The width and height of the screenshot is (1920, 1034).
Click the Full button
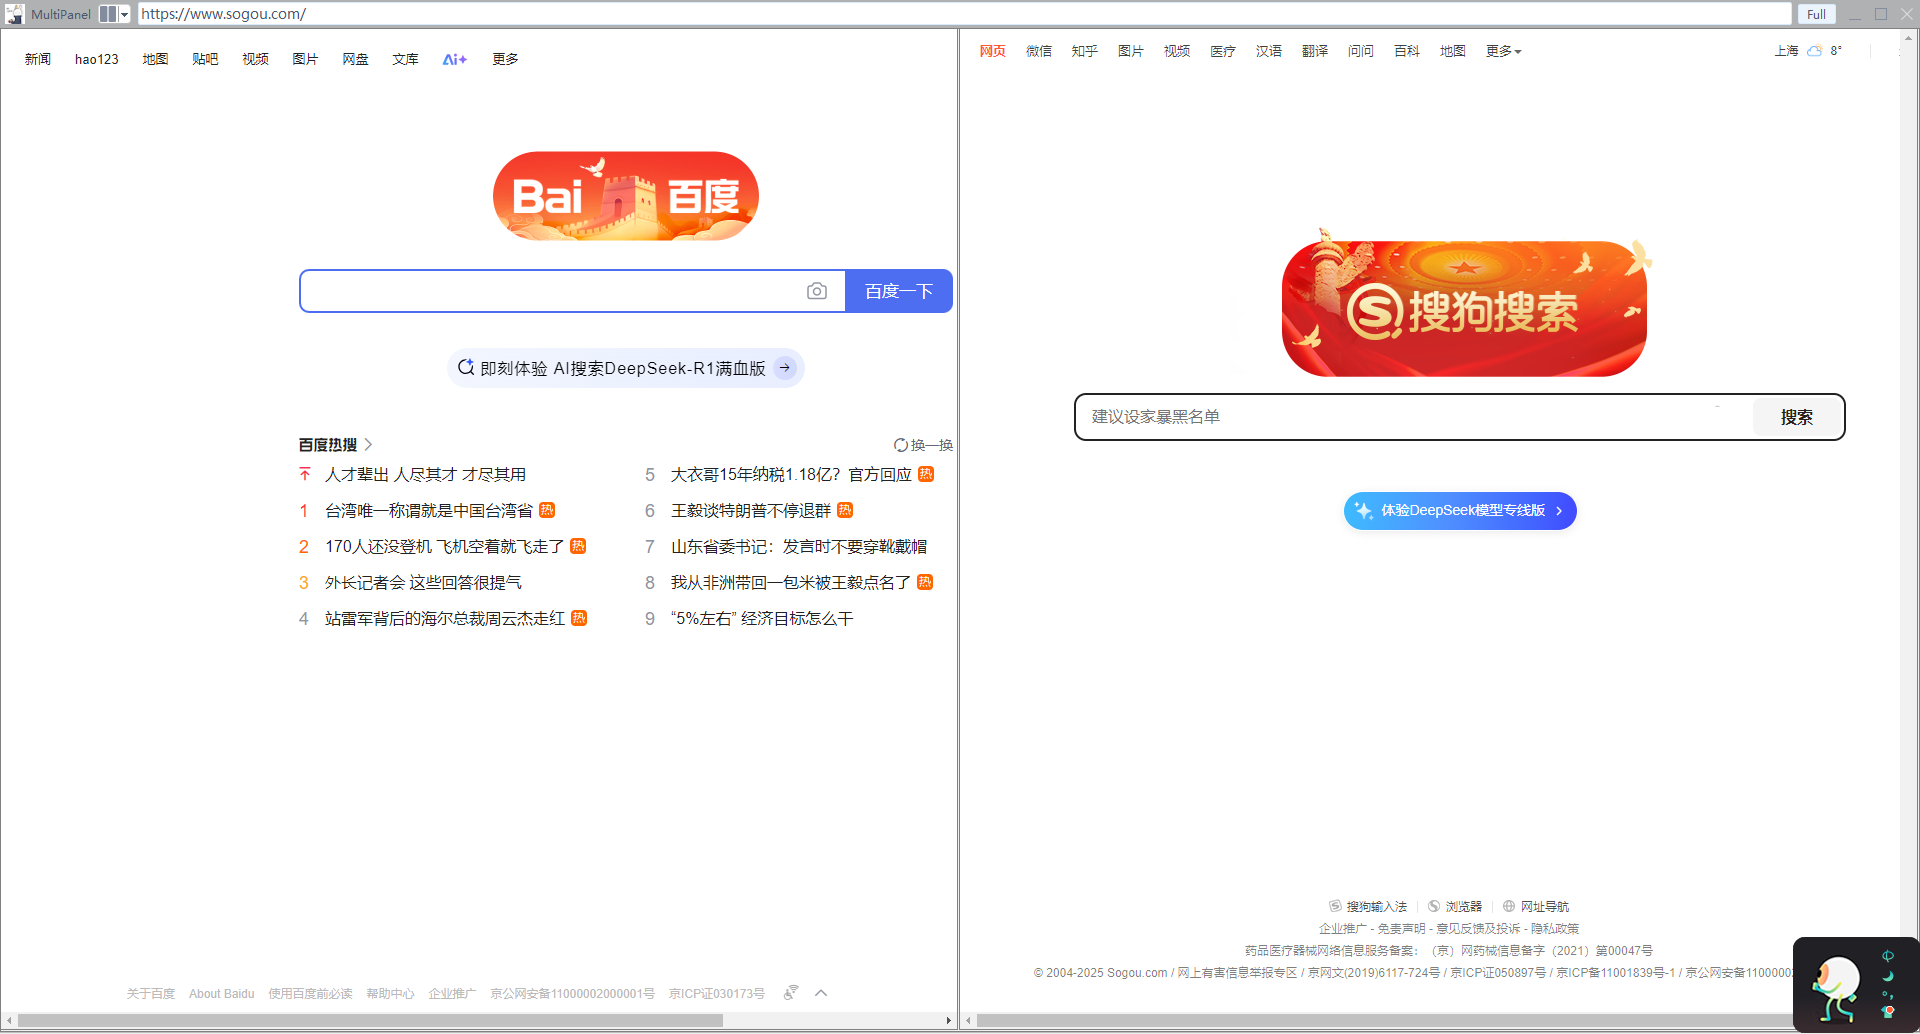coord(1816,14)
